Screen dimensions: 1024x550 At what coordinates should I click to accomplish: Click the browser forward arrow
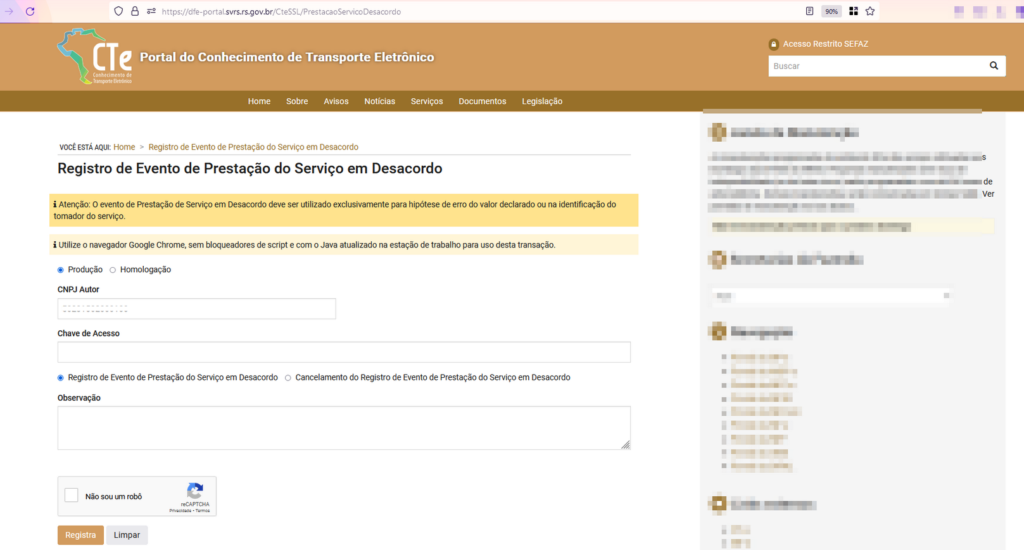10,11
